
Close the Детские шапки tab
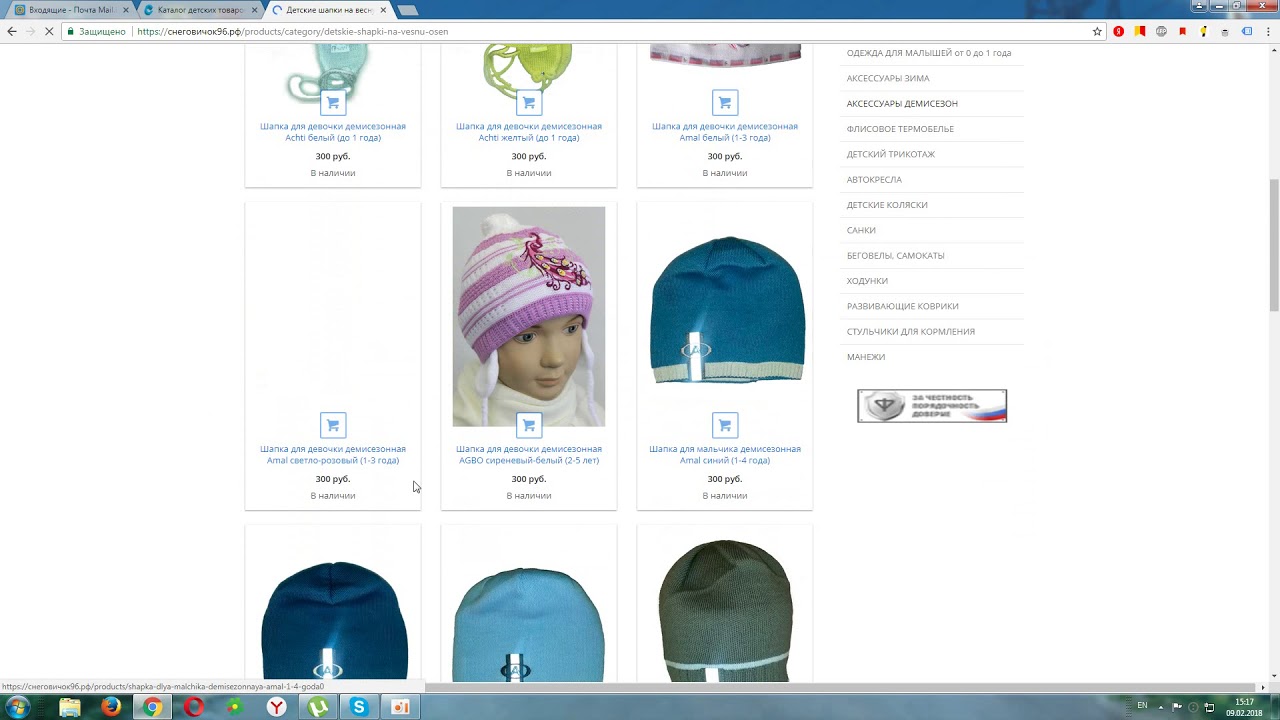(x=383, y=10)
